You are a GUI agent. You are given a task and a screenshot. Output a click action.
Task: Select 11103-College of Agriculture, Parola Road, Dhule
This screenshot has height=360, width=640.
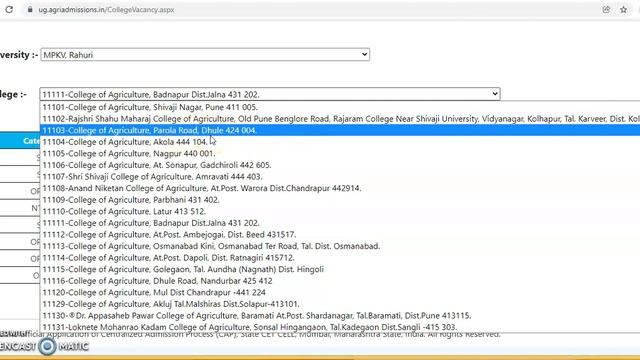click(340, 130)
